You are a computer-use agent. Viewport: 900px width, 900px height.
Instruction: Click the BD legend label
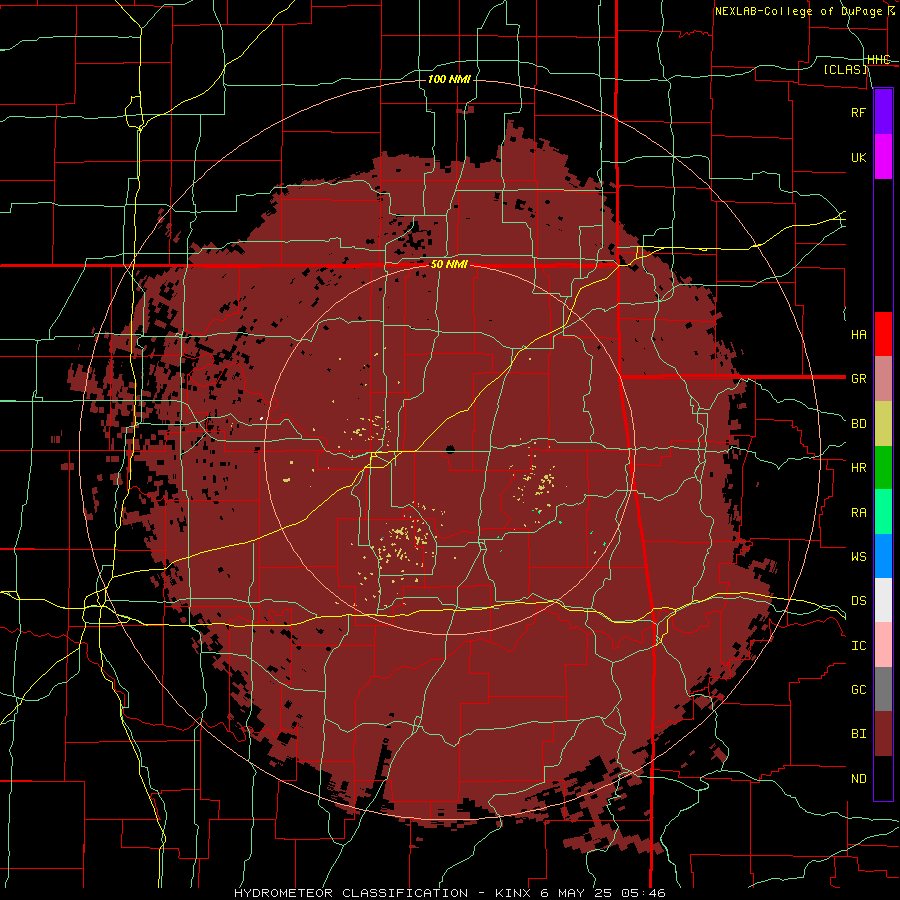tap(858, 424)
